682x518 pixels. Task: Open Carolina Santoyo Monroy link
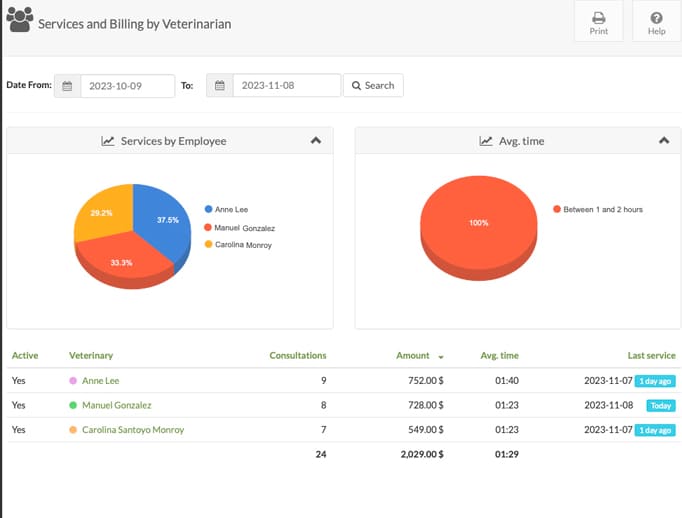(x=133, y=430)
